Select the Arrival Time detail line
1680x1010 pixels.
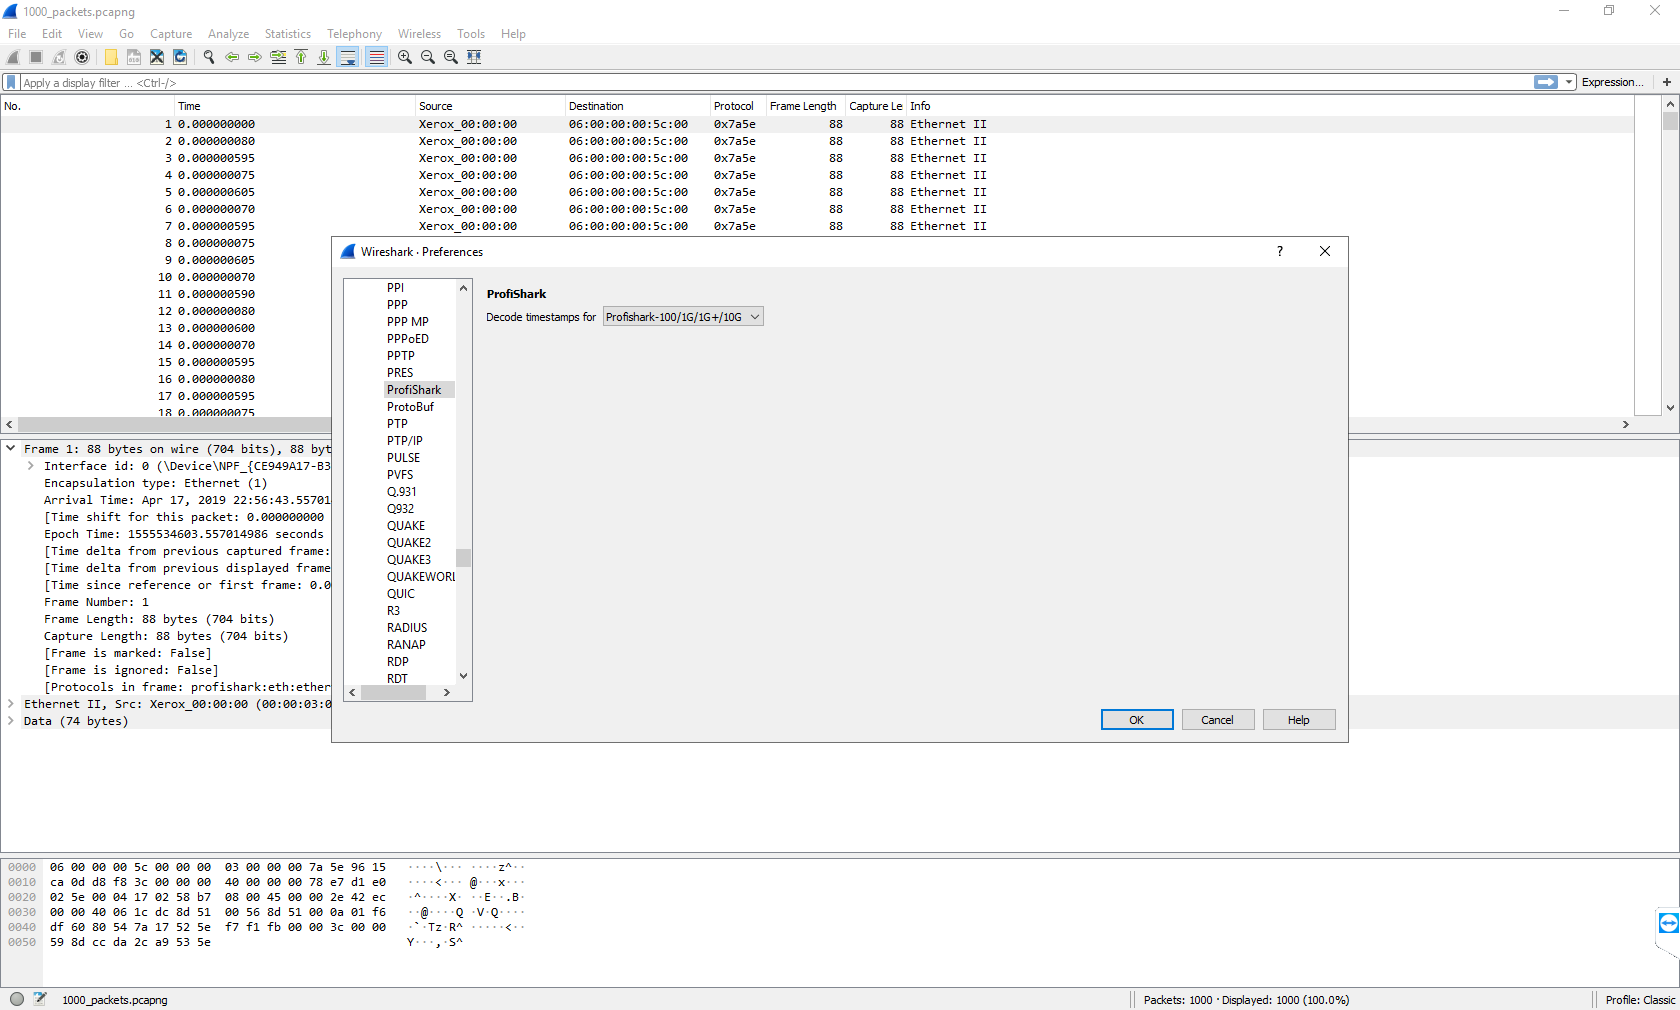click(186, 500)
